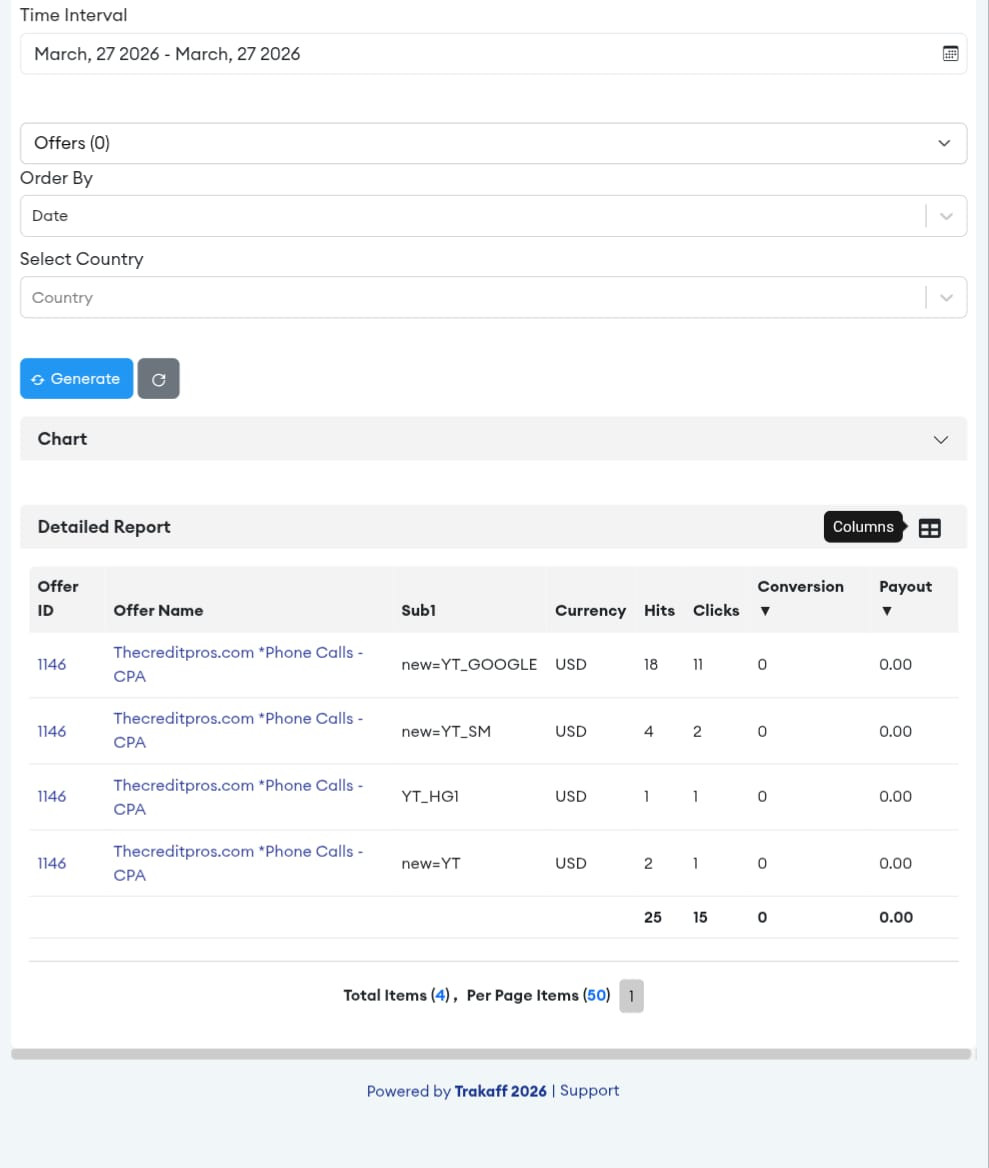Select the YT_HG1 Sub1 cell
This screenshot has width=989, height=1168.
click(430, 796)
